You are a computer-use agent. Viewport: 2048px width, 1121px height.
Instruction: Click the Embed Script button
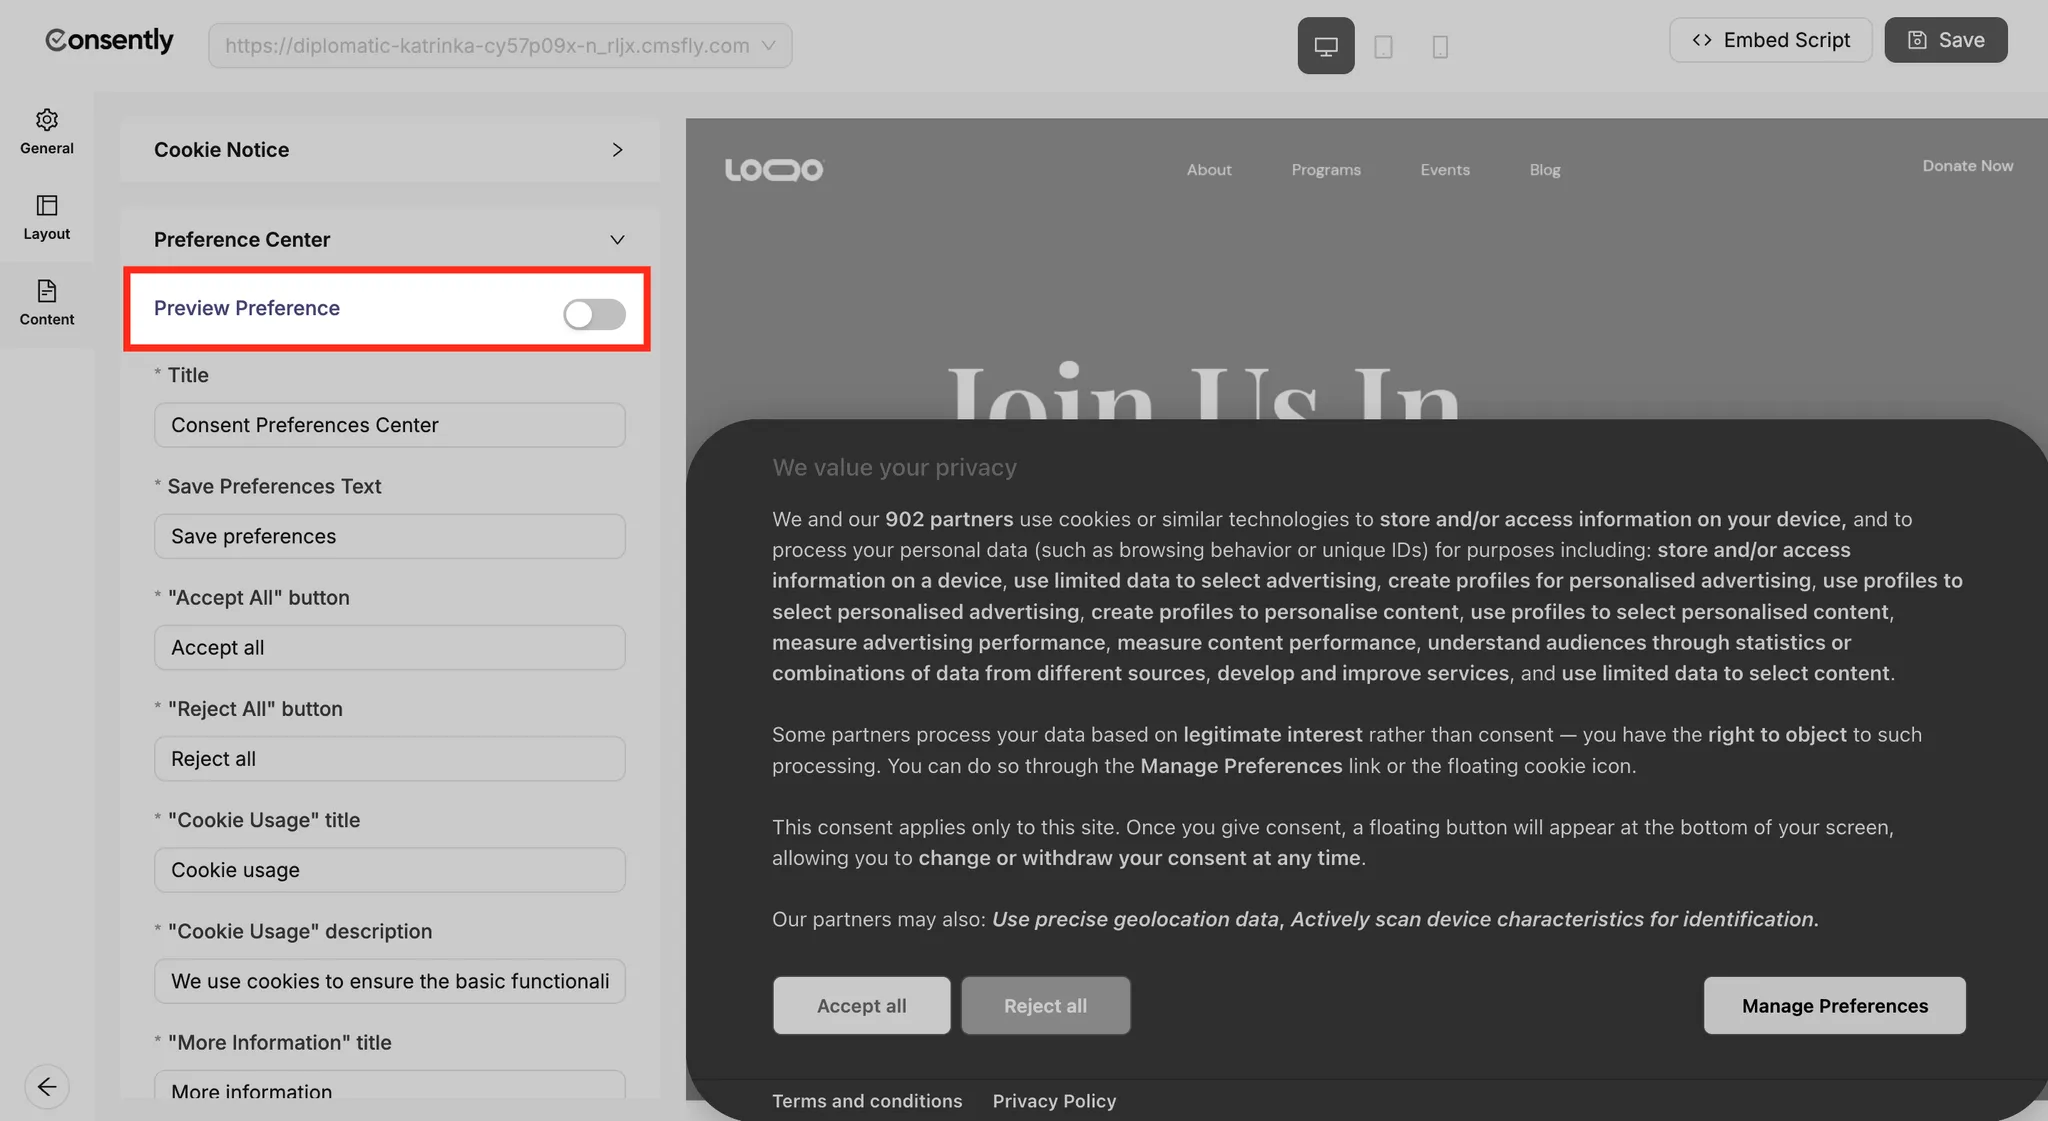[1770, 40]
